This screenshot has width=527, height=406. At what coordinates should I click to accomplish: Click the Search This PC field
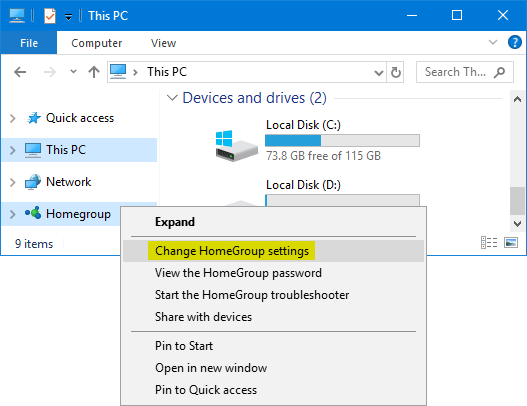click(x=464, y=72)
